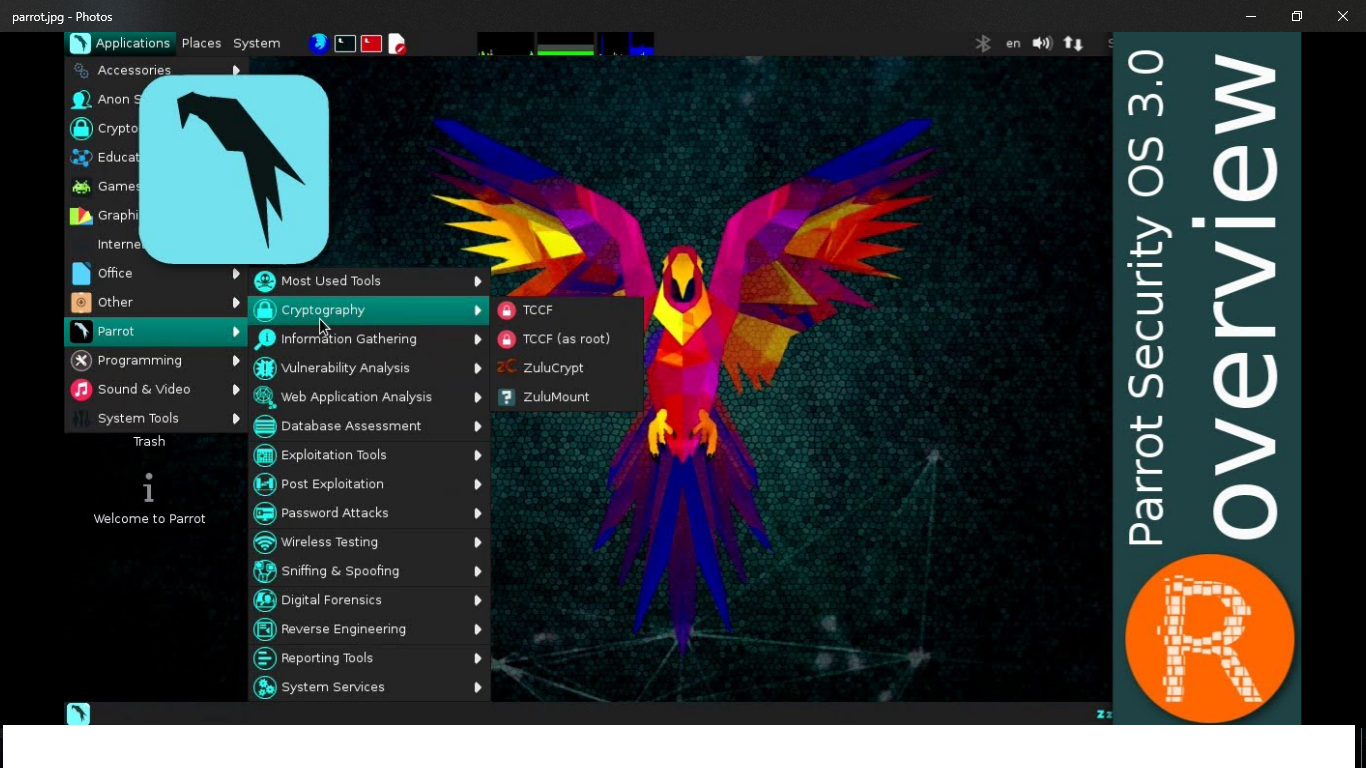Click the volume speaker icon
Image resolution: width=1366 pixels, height=768 pixels.
(x=1042, y=43)
